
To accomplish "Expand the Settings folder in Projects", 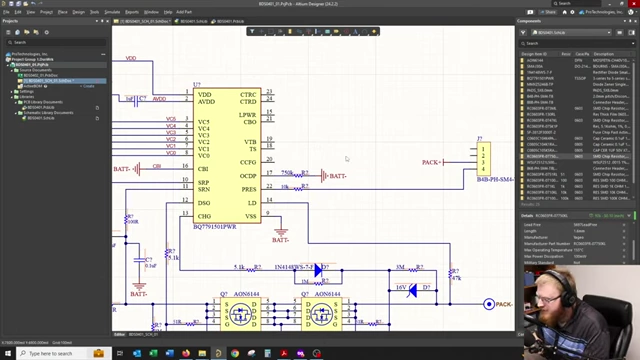I will click(12, 91).
